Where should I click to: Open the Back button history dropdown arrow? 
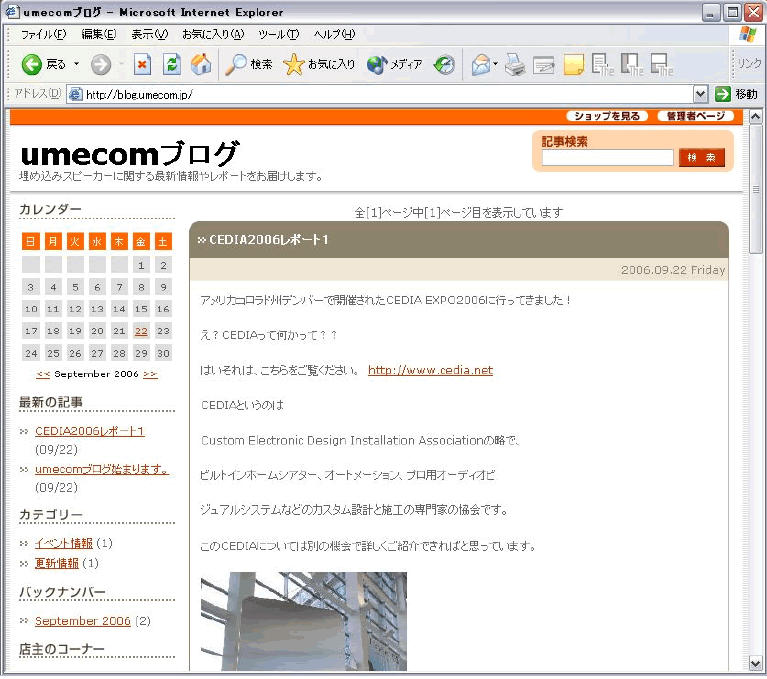[76, 64]
